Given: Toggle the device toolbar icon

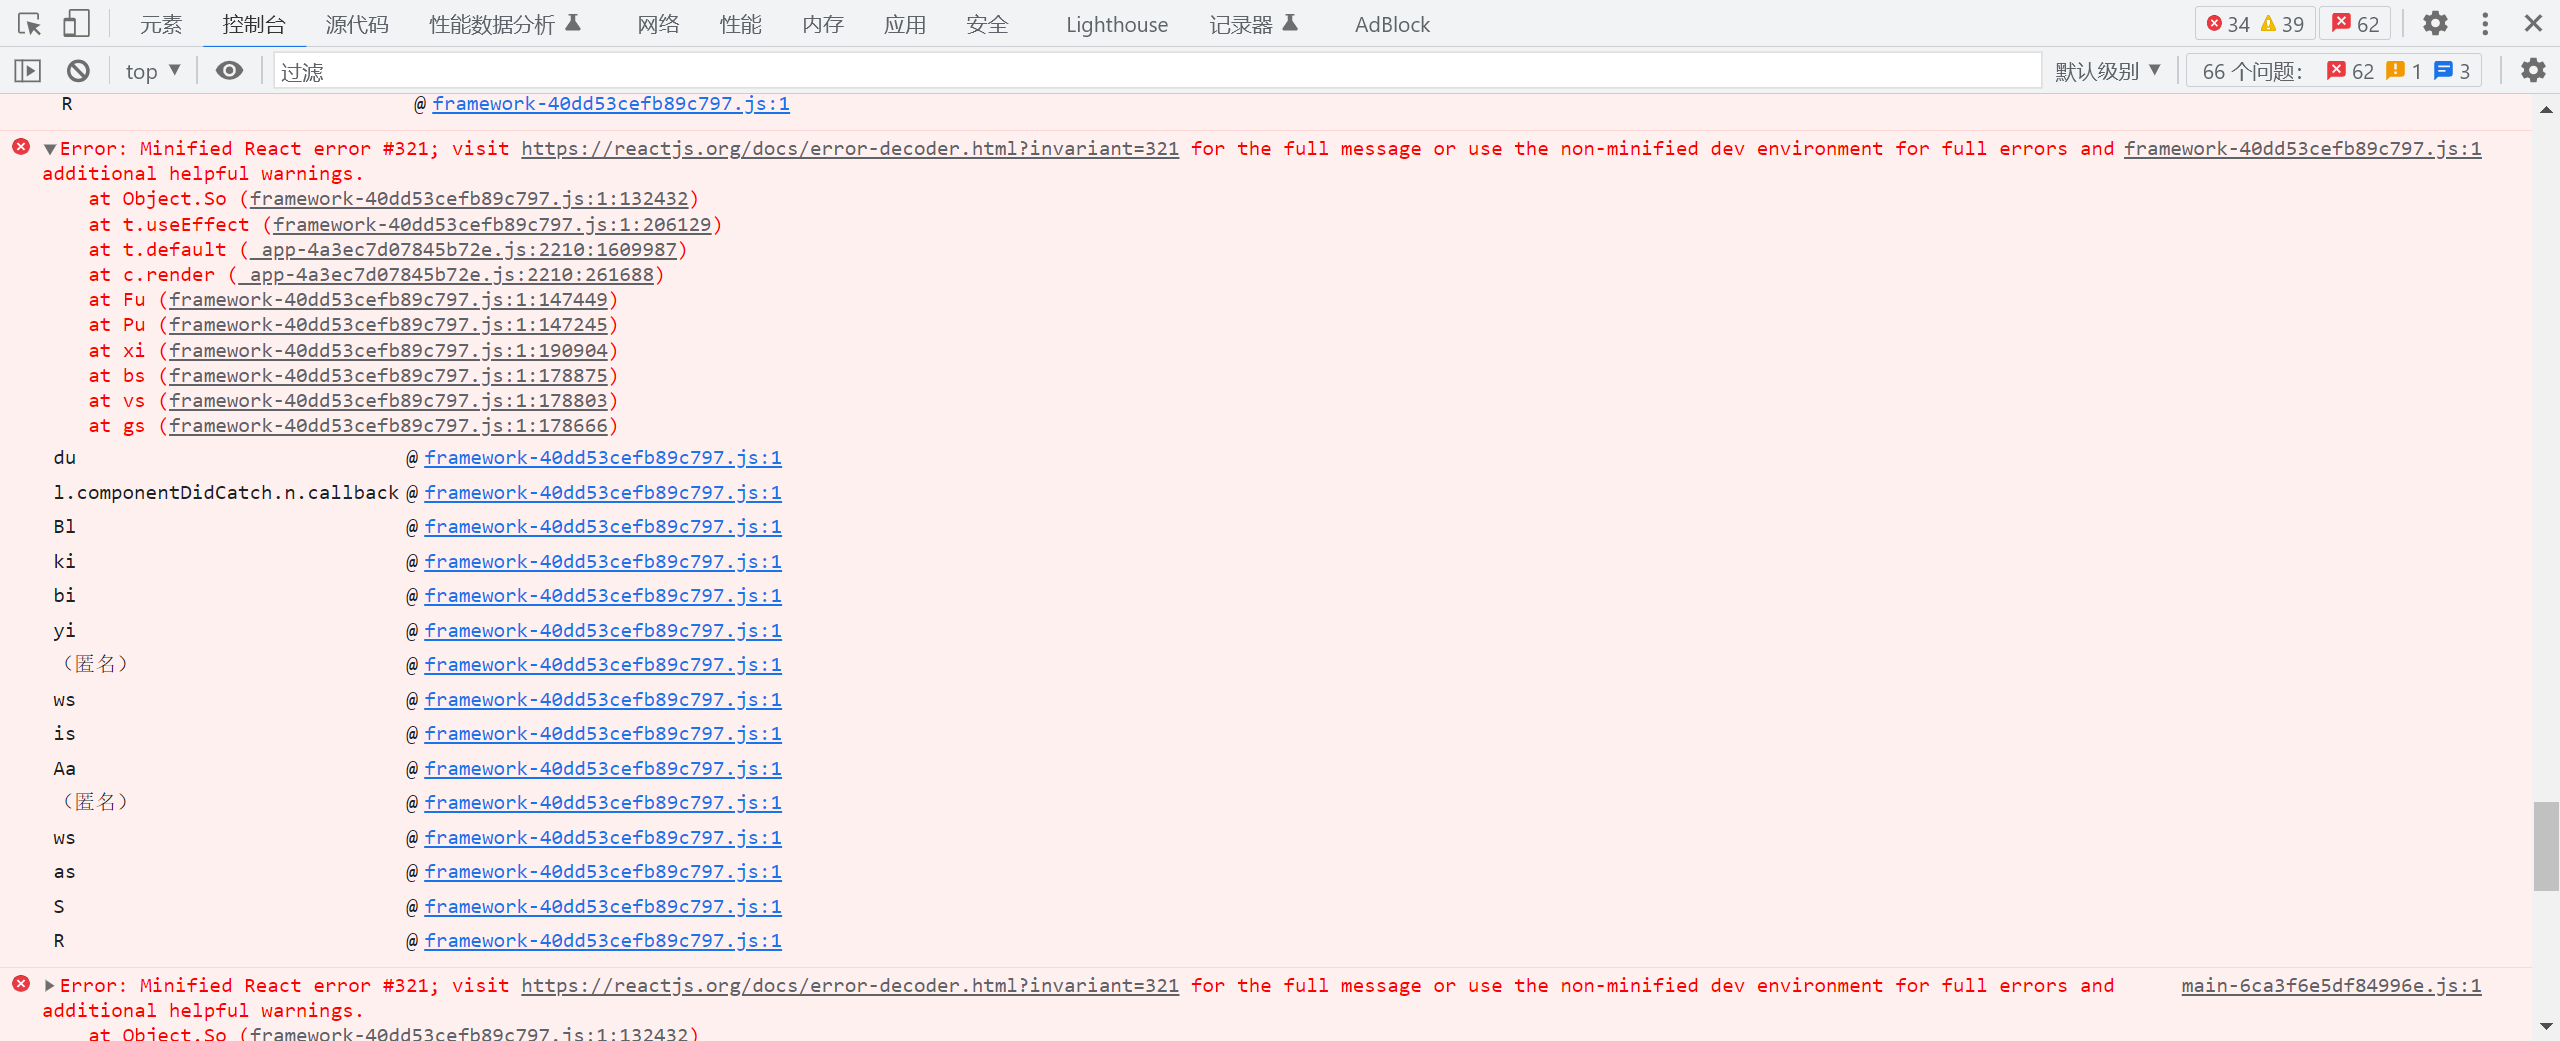Looking at the screenshot, I should 76,24.
